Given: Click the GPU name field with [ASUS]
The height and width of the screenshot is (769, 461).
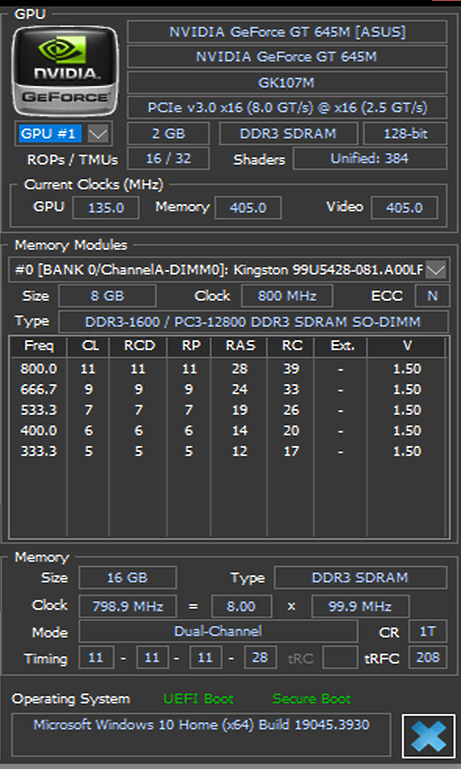Looking at the screenshot, I should [287, 32].
